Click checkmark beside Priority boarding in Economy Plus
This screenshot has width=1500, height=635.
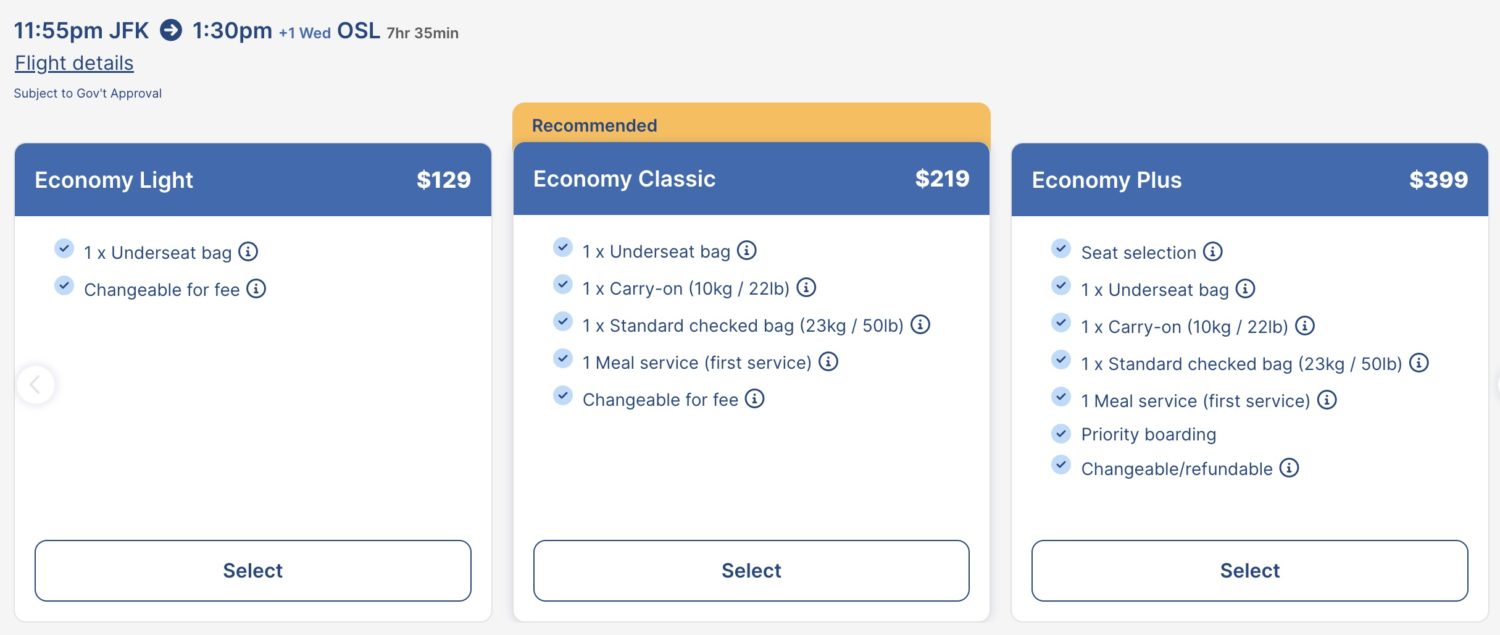(1060, 433)
